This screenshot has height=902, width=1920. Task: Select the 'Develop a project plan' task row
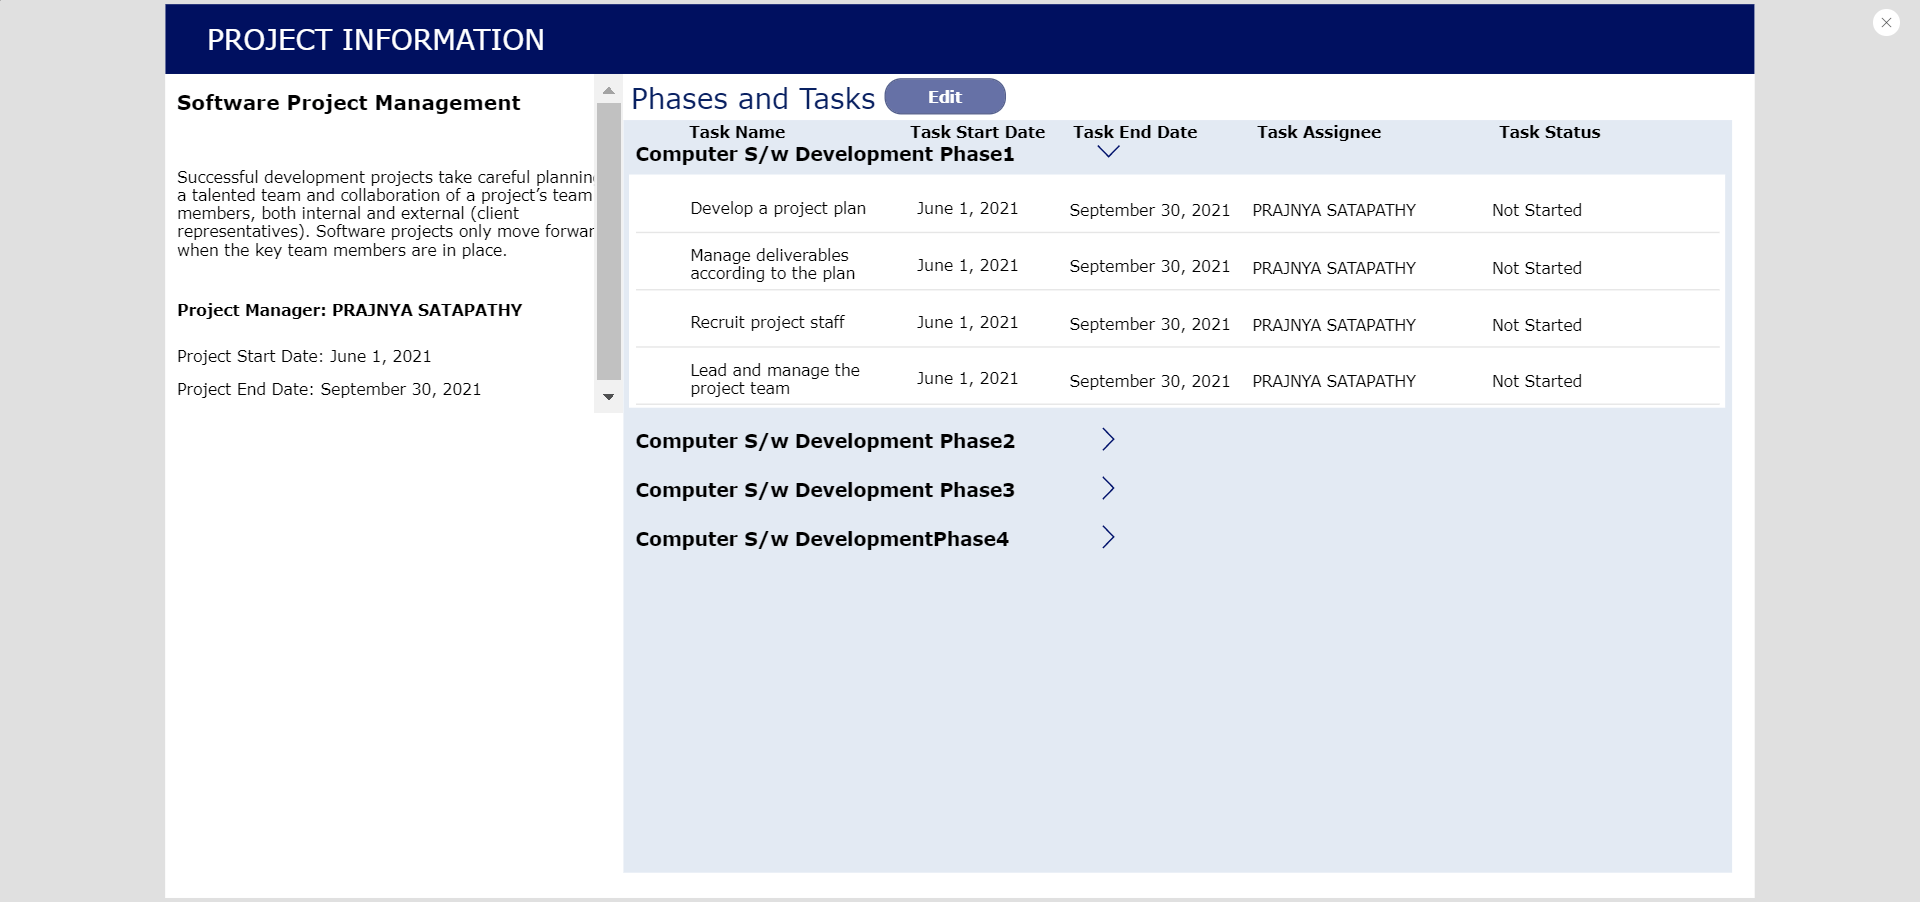778,209
